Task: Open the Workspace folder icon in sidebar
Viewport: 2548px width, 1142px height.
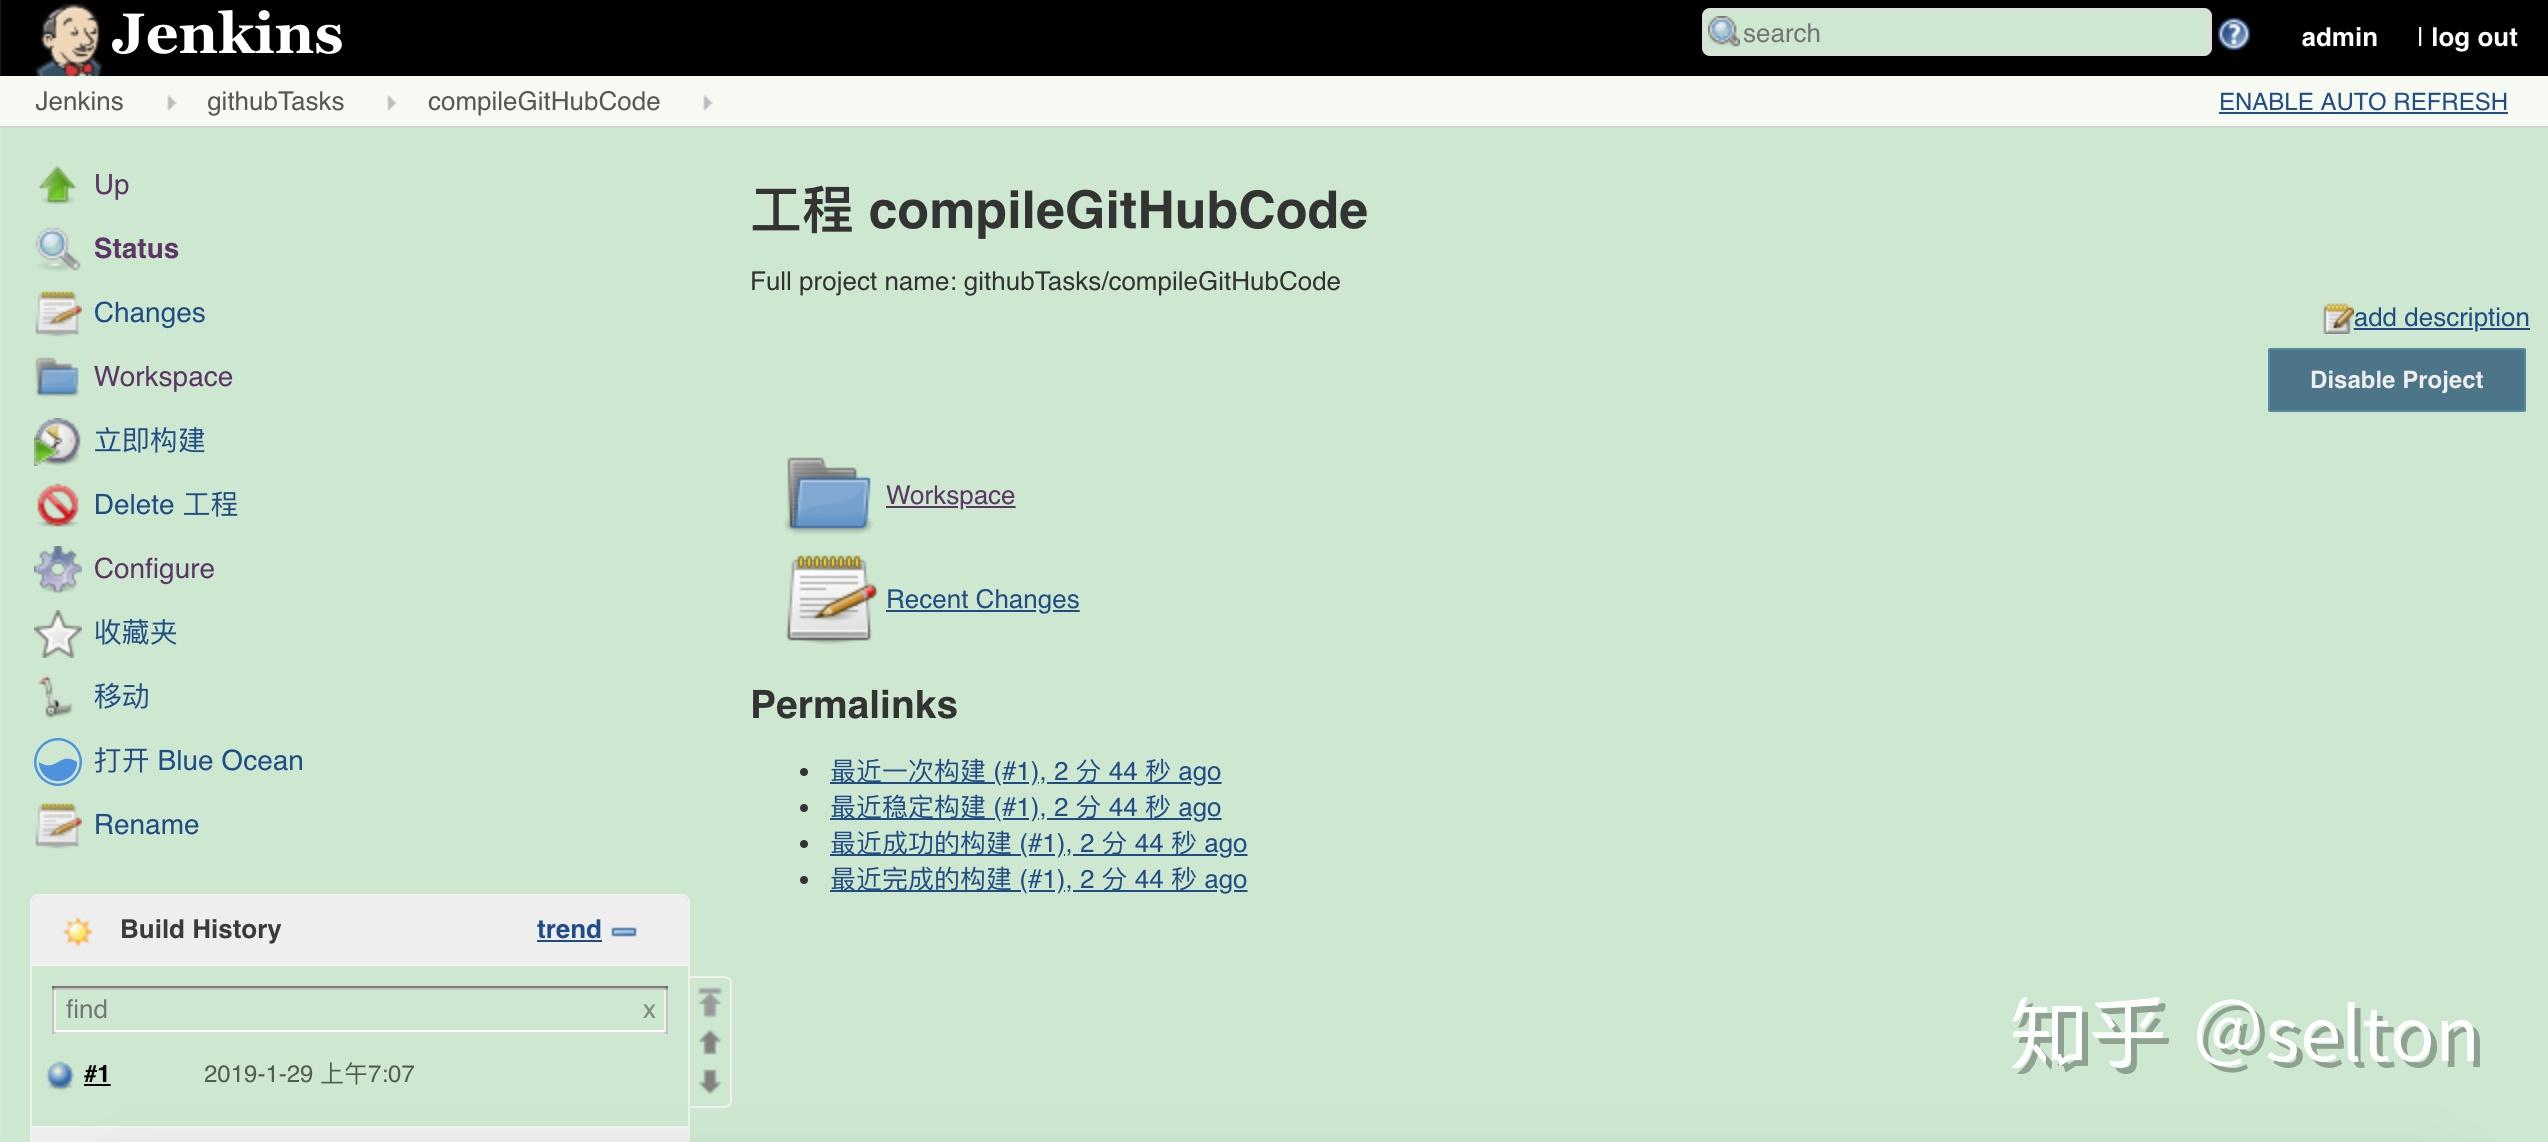Action: point(57,377)
